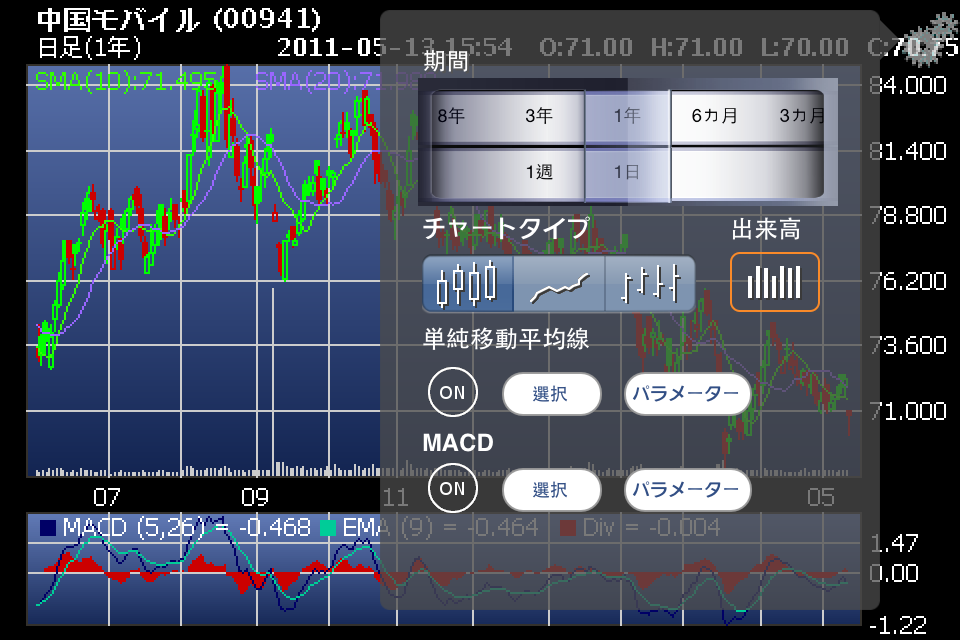
Task: Open パラメーター for simple moving average
Action: (x=687, y=394)
